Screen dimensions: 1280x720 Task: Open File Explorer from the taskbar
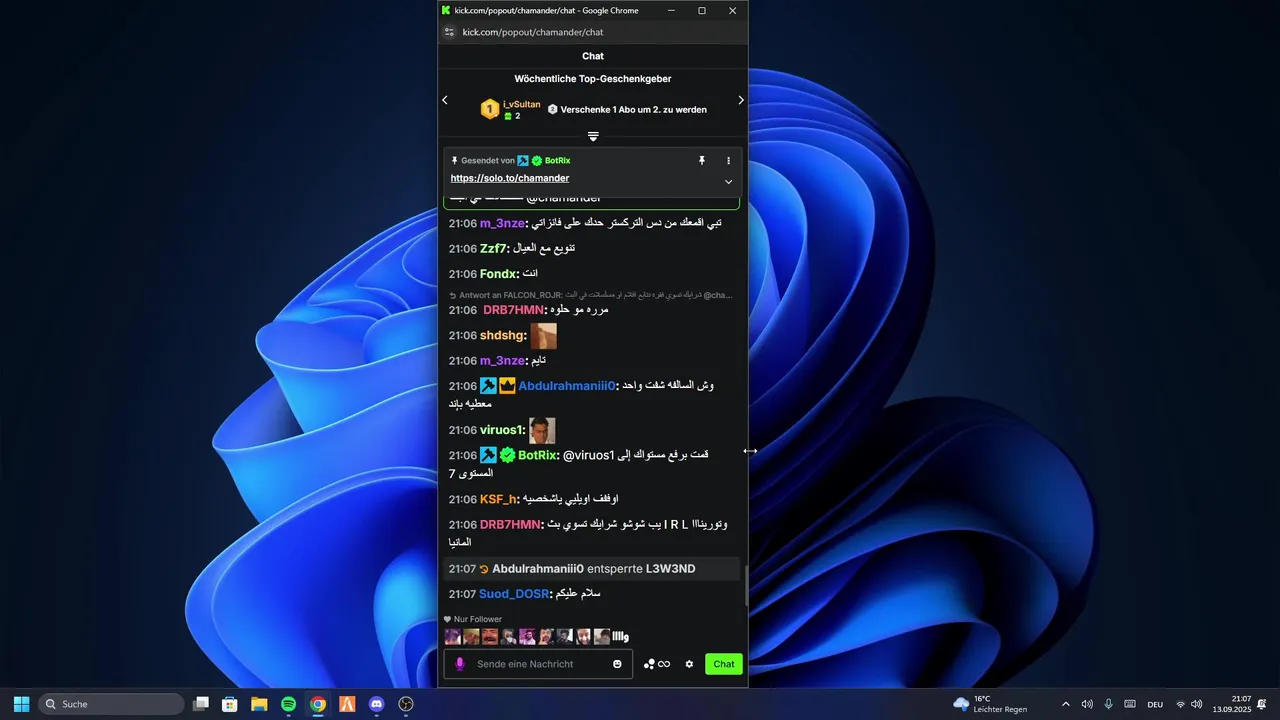pyautogui.click(x=259, y=704)
